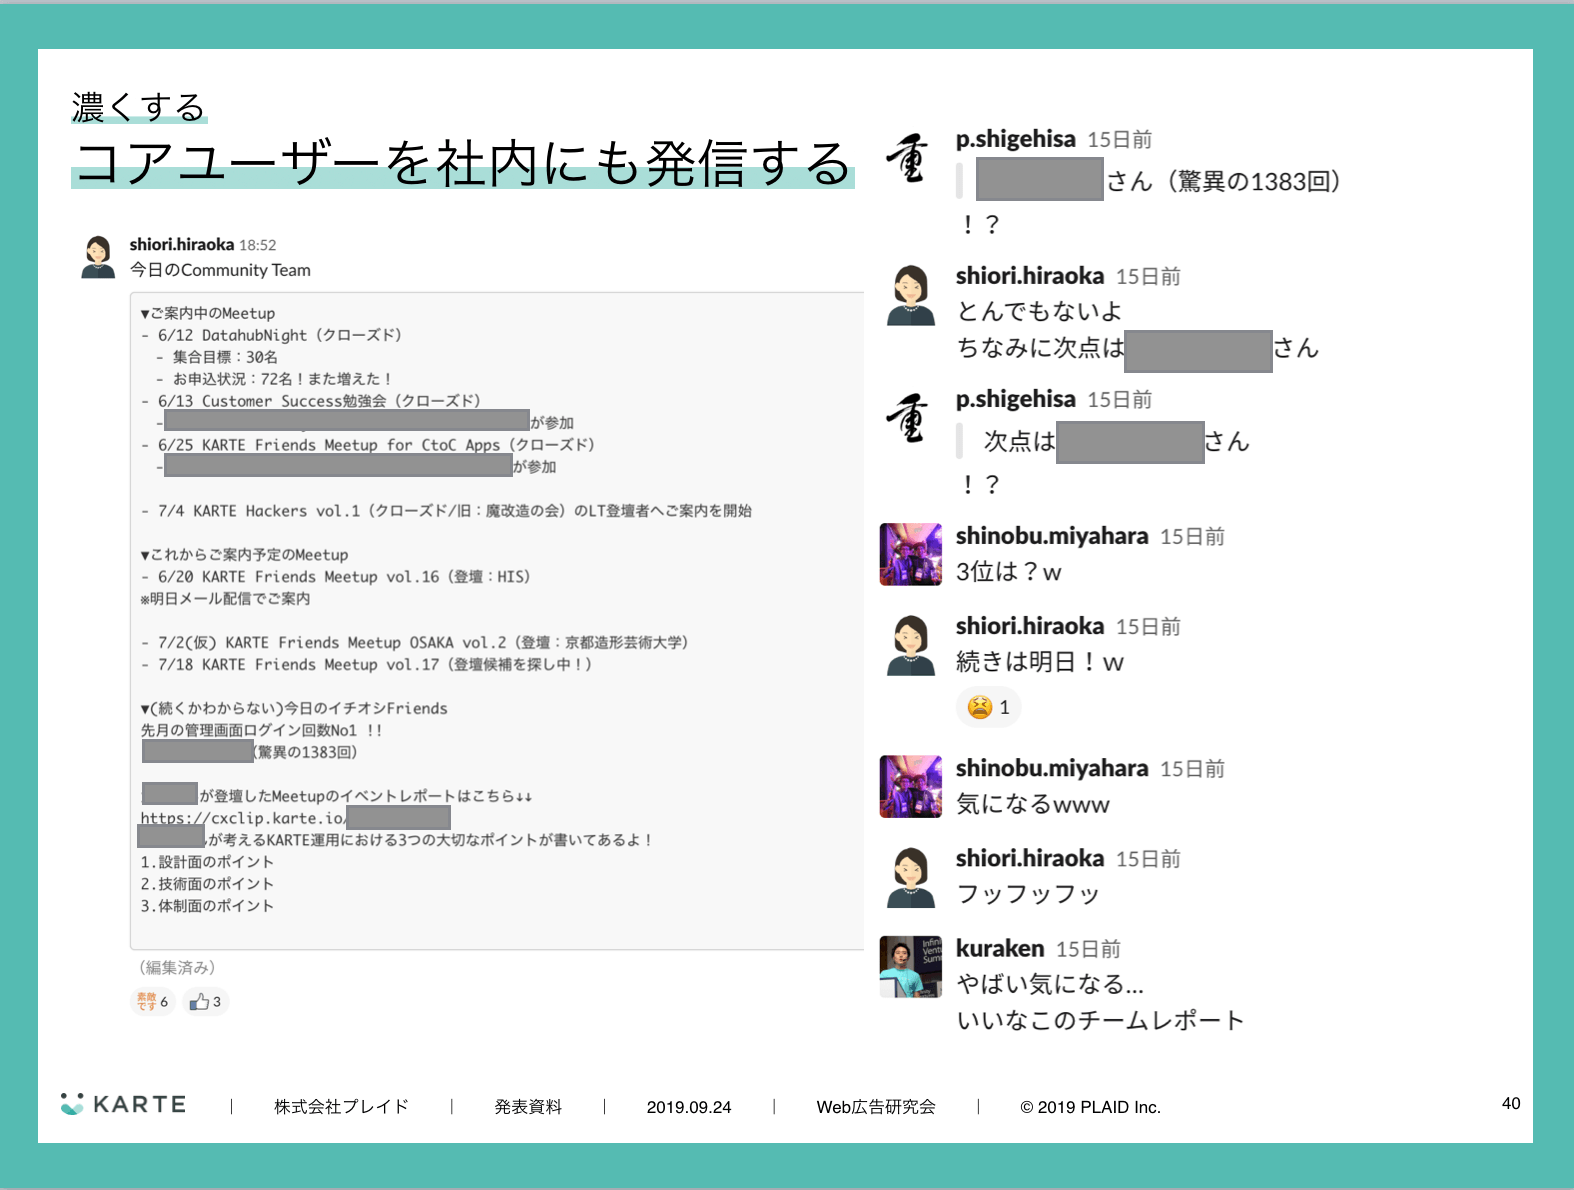This screenshot has width=1574, height=1190.
Task: Open the shiori.hiraoka username at 18:52
Action: click(x=181, y=244)
